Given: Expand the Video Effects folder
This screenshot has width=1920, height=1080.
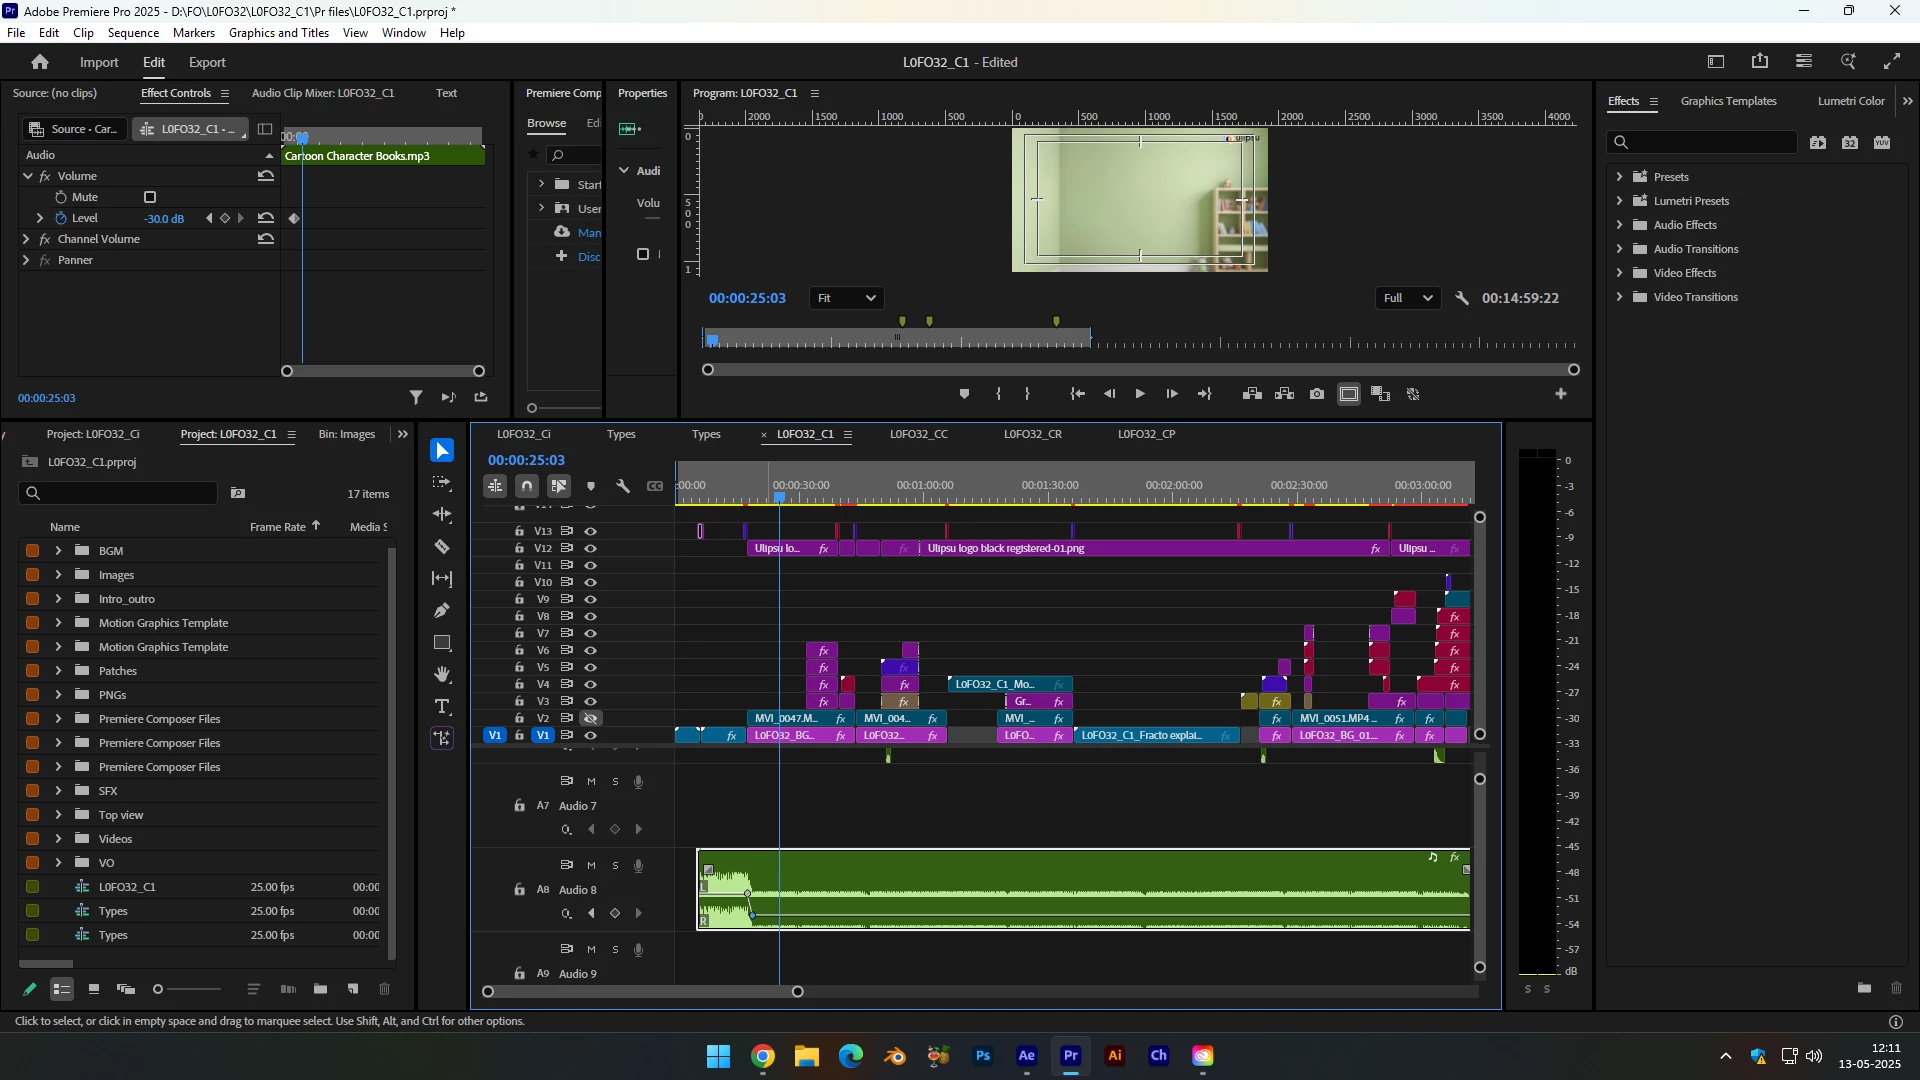Looking at the screenshot, I should point(1619,273).
